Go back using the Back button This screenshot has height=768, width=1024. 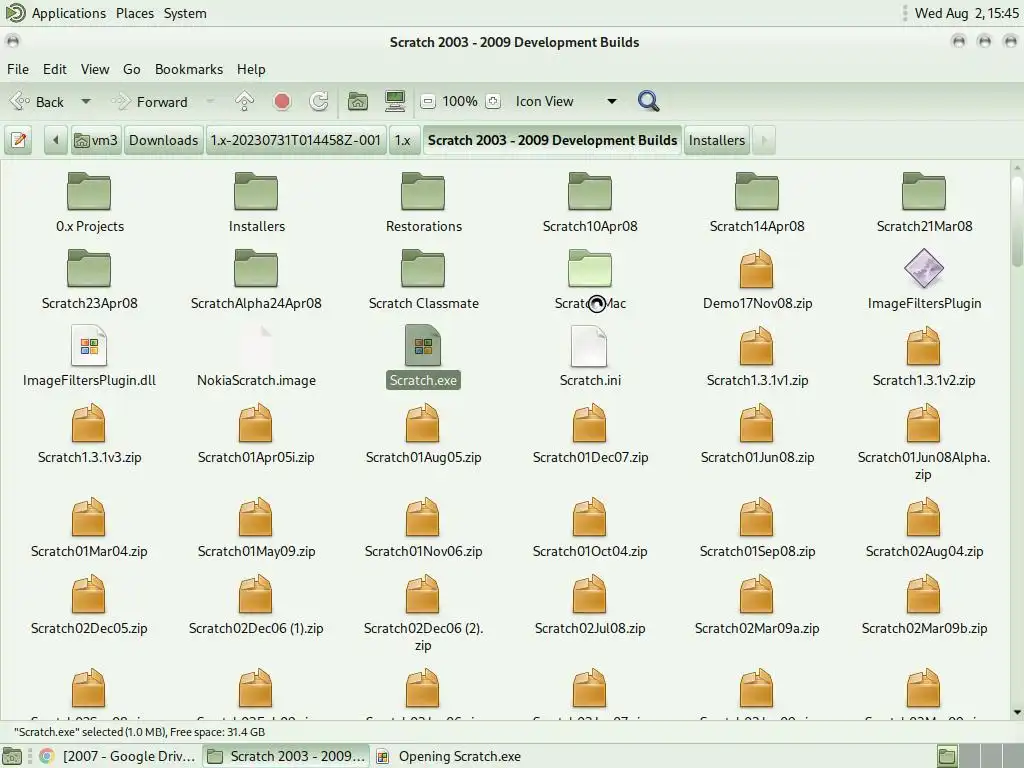tap(38, 102)
